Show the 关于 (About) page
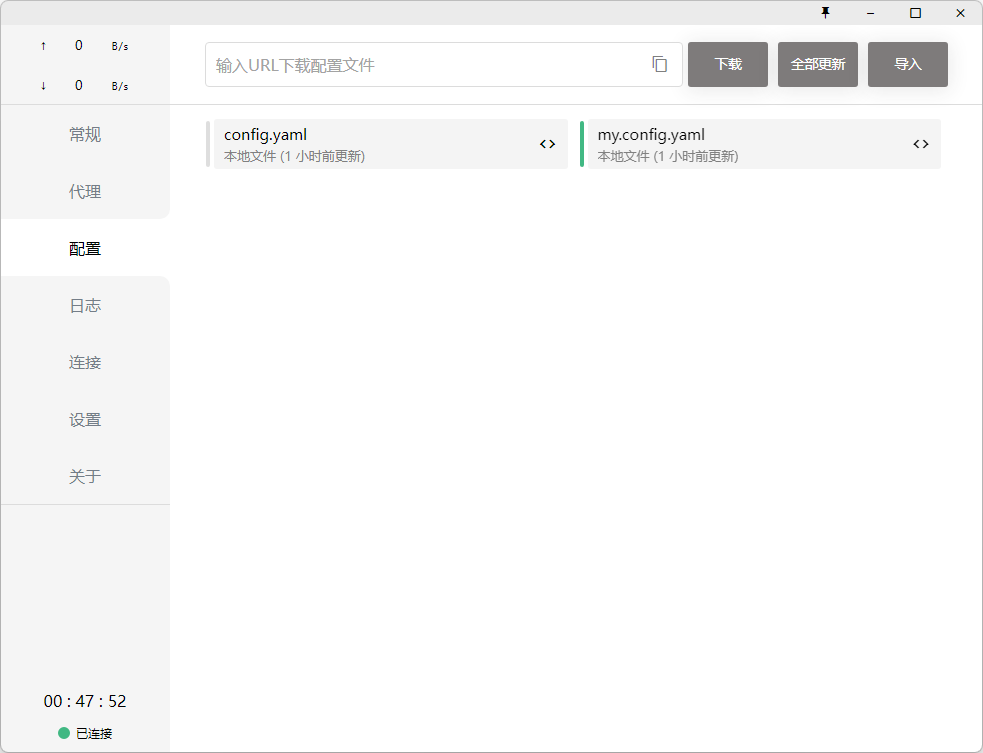 (x=85, y=477)
